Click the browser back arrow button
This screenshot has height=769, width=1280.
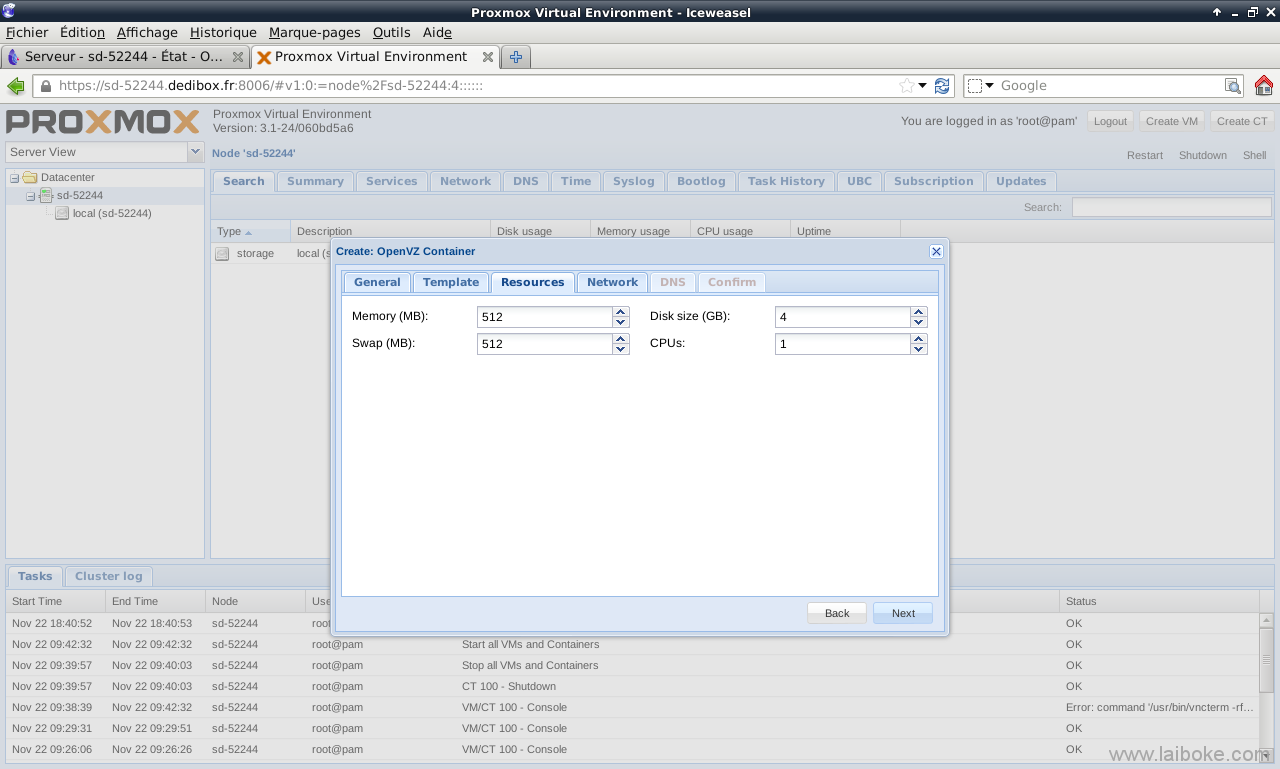[16, 86]
